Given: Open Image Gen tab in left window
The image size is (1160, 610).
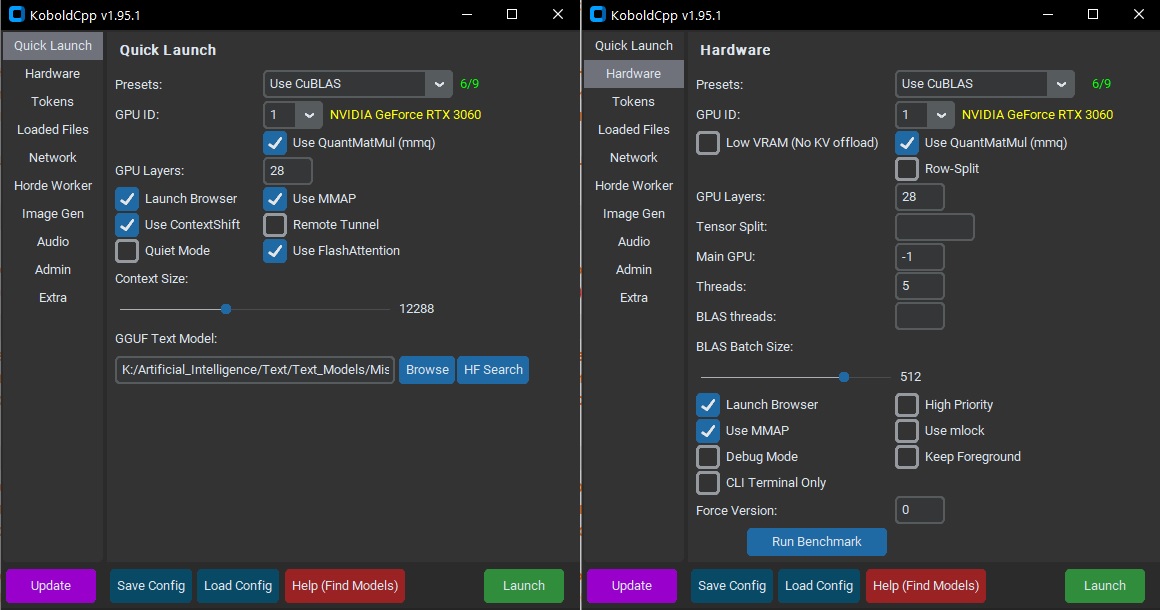Looking at the screenshot, I should pos(53,214).
